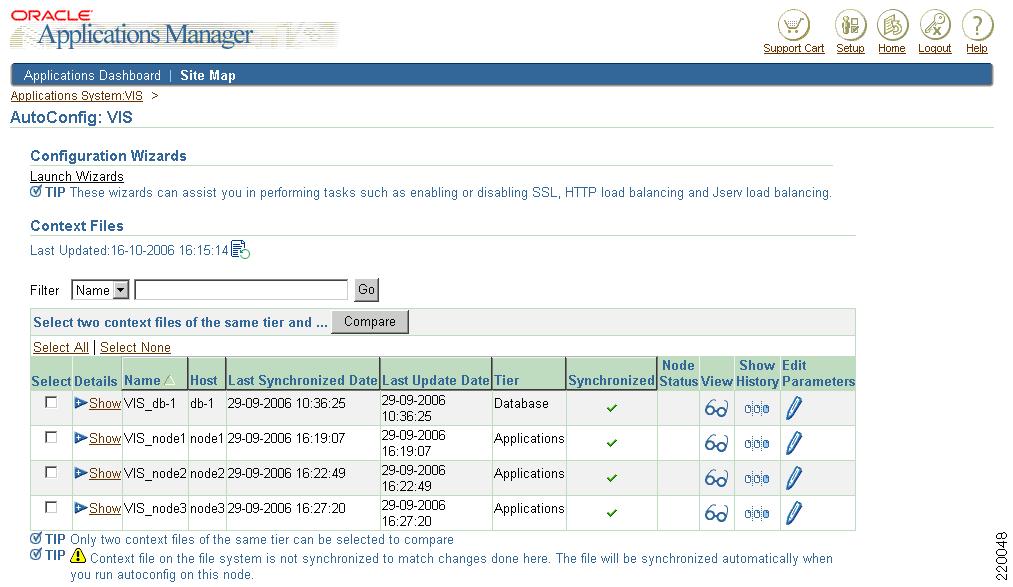This screenshot has height=587, width=1013.
Task: Expand details arrow for VIS_node1
Action: tap(81, 438)
